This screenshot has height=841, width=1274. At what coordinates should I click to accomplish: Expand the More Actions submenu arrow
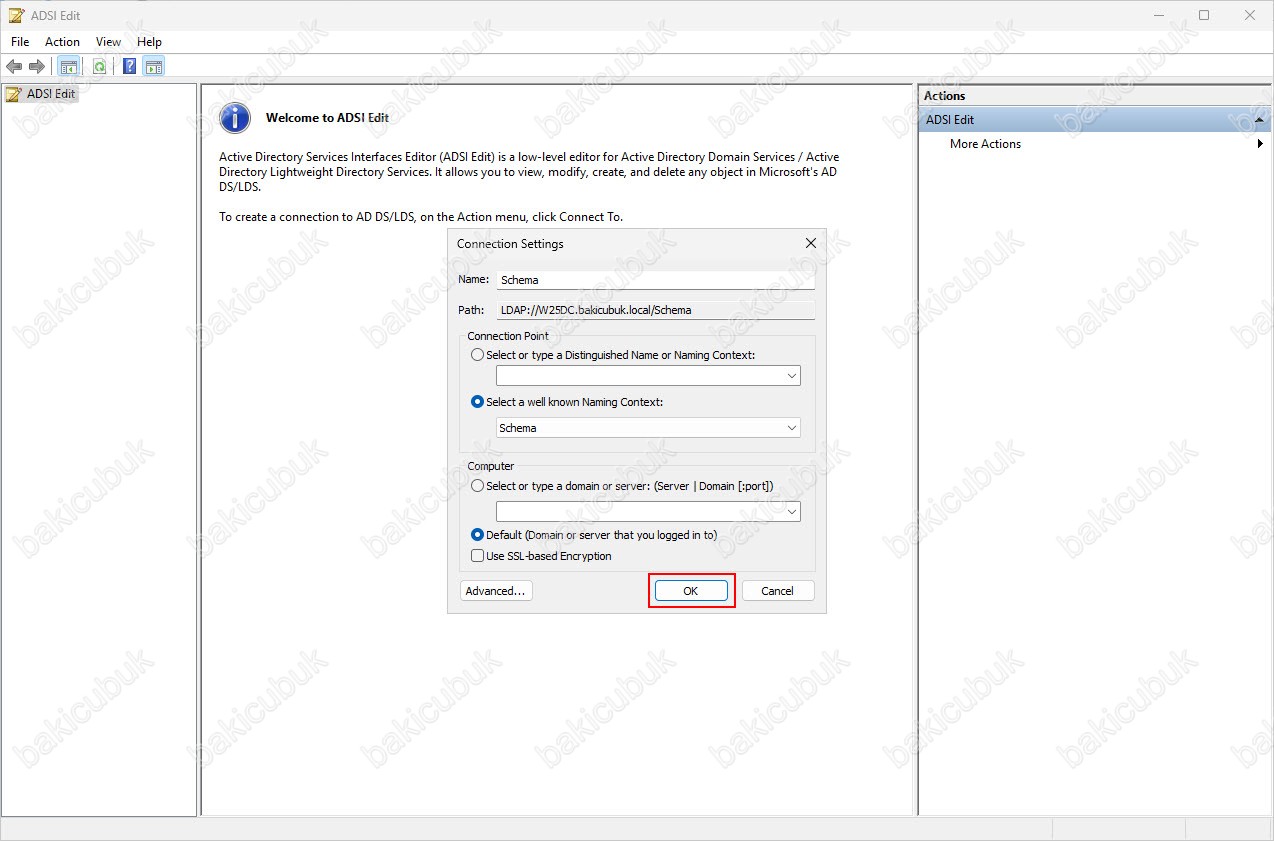tap(1260, 144)
